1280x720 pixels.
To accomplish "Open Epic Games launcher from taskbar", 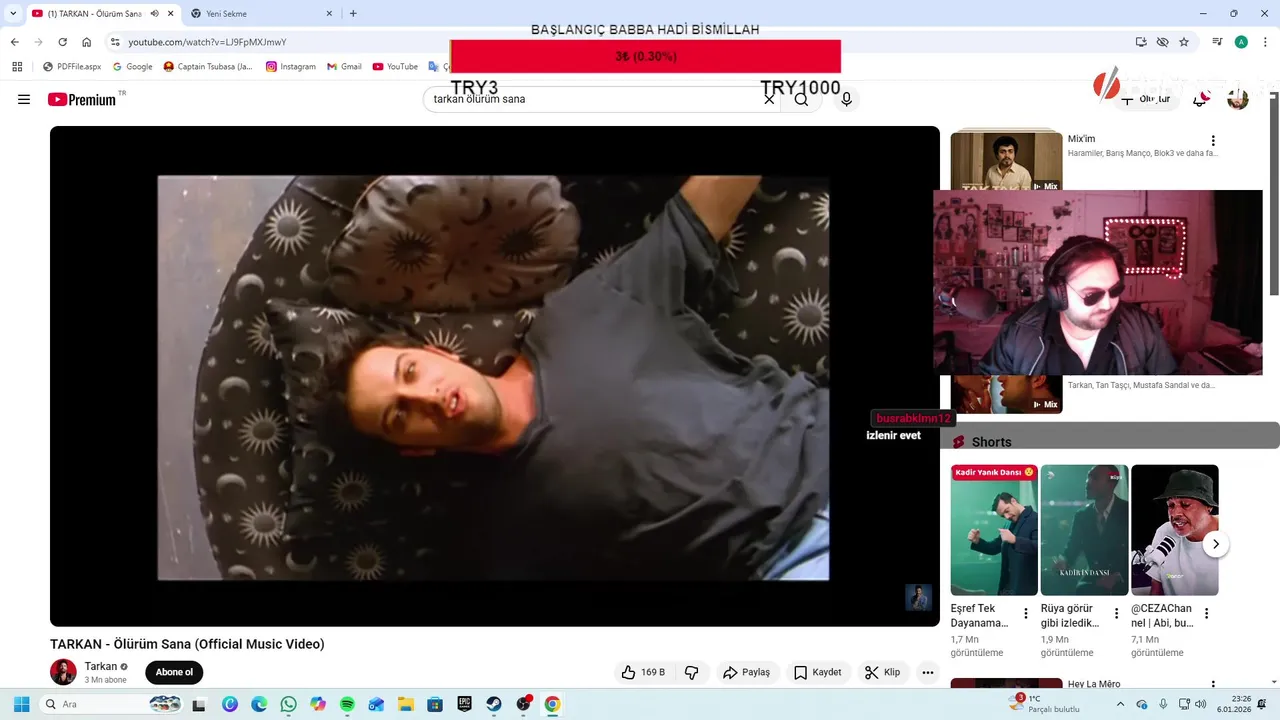I will pyautogui.click(x=464, y=704).
